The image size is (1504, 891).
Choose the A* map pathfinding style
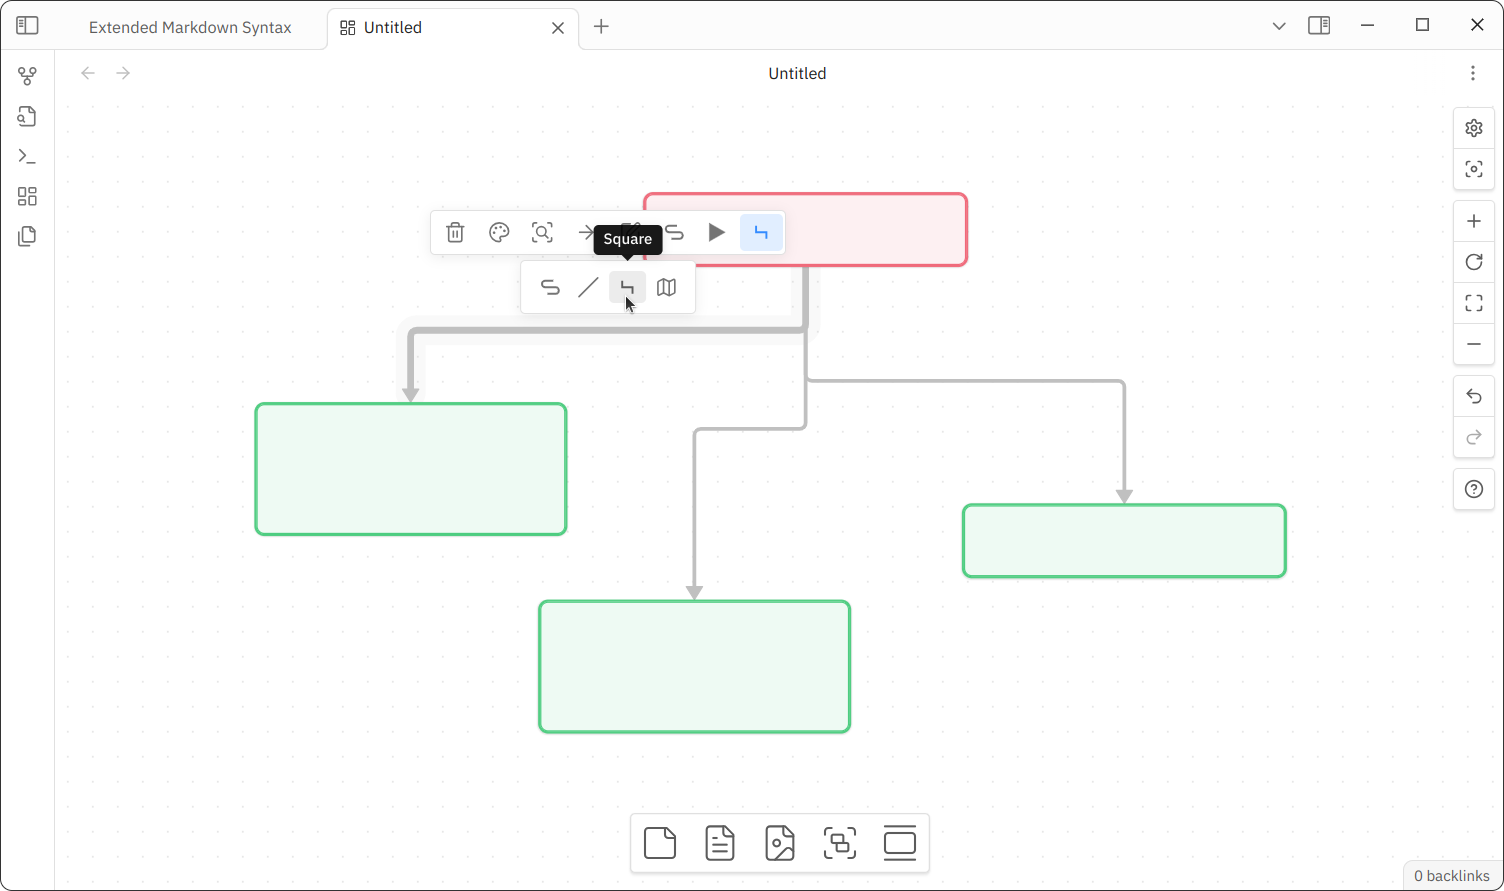666,288
